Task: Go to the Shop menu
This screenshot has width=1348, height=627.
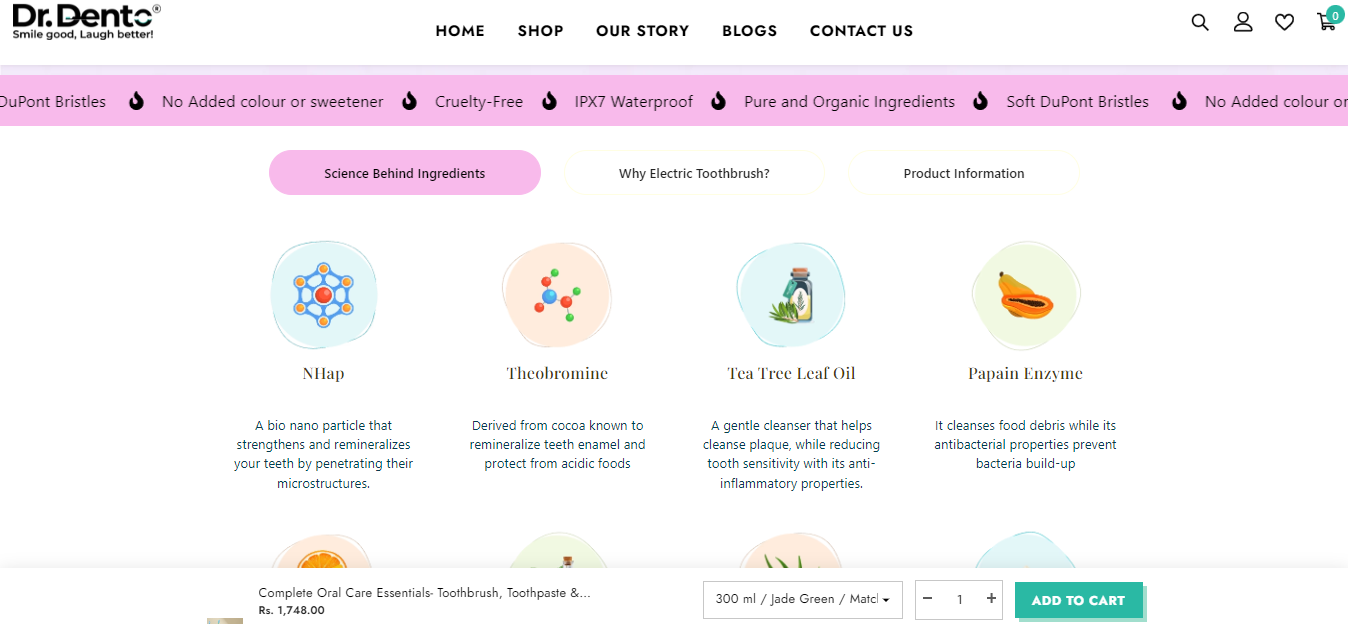Action: pyautogui.click(x=540, y=31)
